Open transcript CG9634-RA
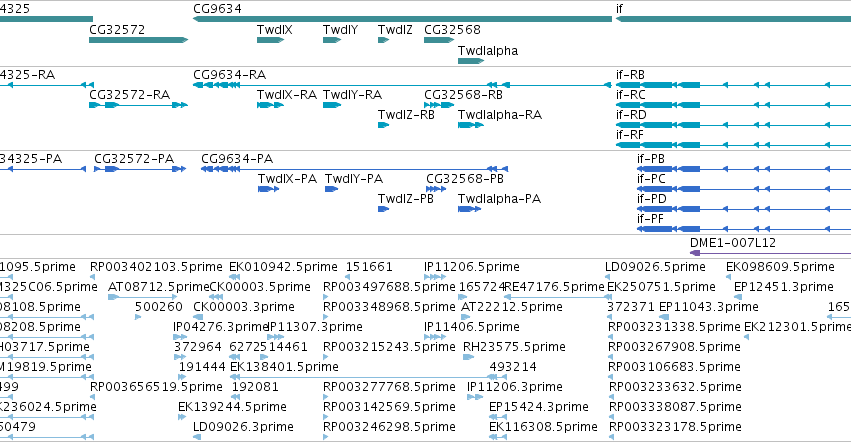The image size is (851, 442). (x=230, y=74)
